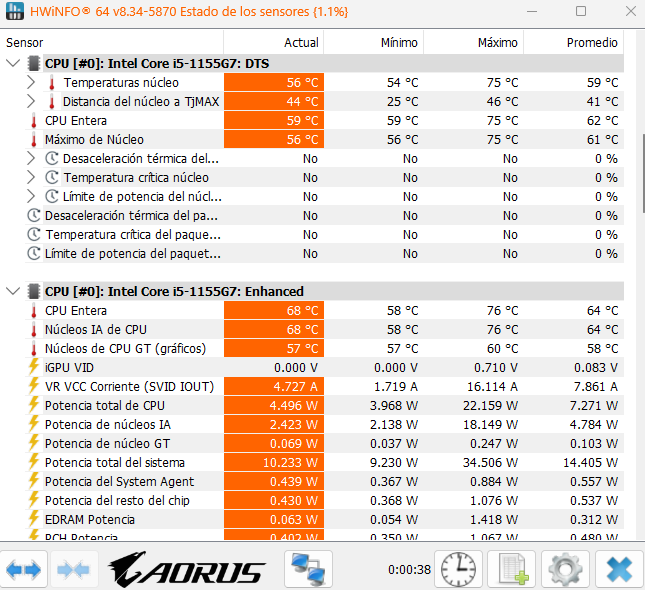Click lightning icon beside VR VCC Corriente
The height and width of the screenshot is (590, 645).
click(x=34, y=386)
